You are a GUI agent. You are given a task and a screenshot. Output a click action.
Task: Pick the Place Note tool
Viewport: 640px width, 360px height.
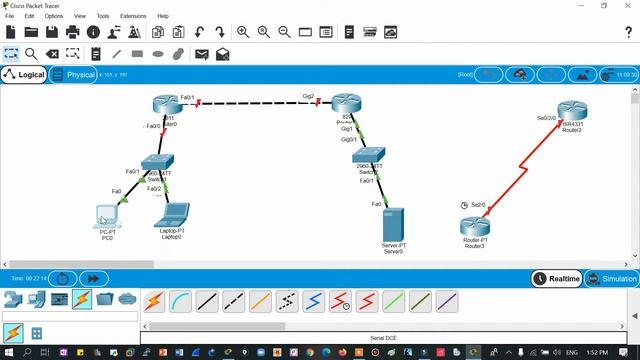click(x=96, y=53)
